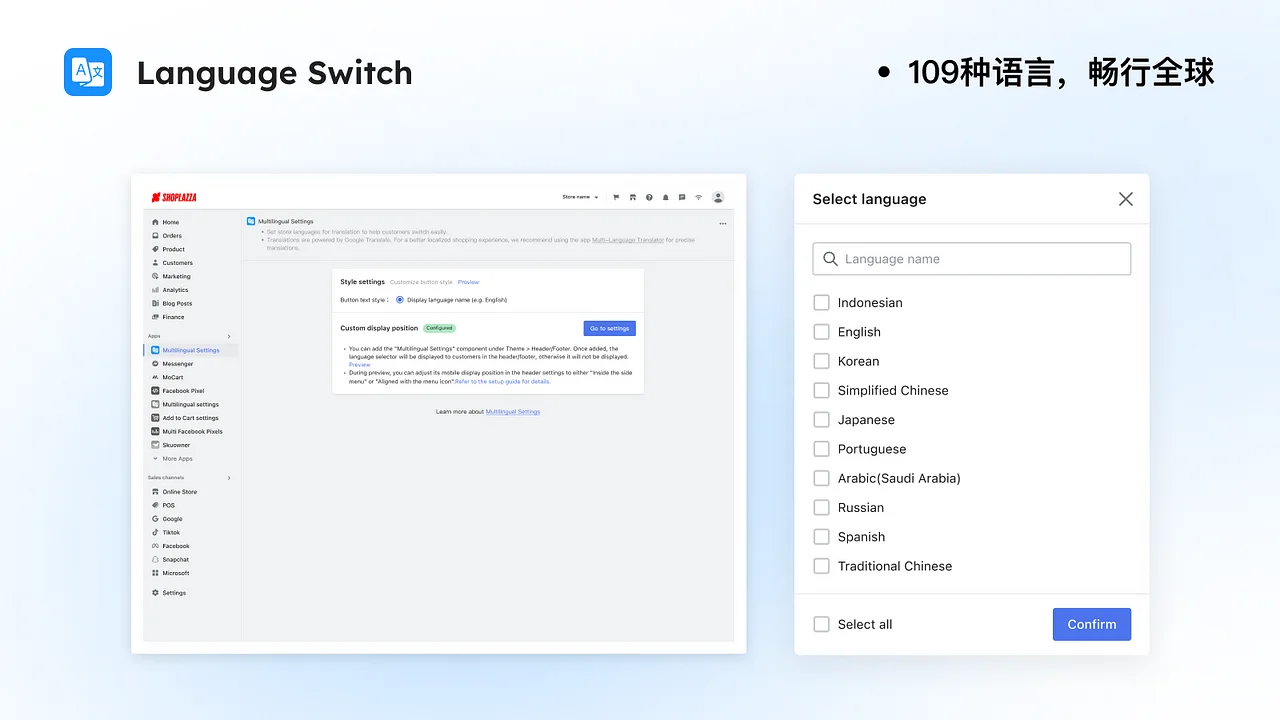Click the three-dot more options icon
The width and height of the screenshot is (1280, 720).
tap(723, 223)
